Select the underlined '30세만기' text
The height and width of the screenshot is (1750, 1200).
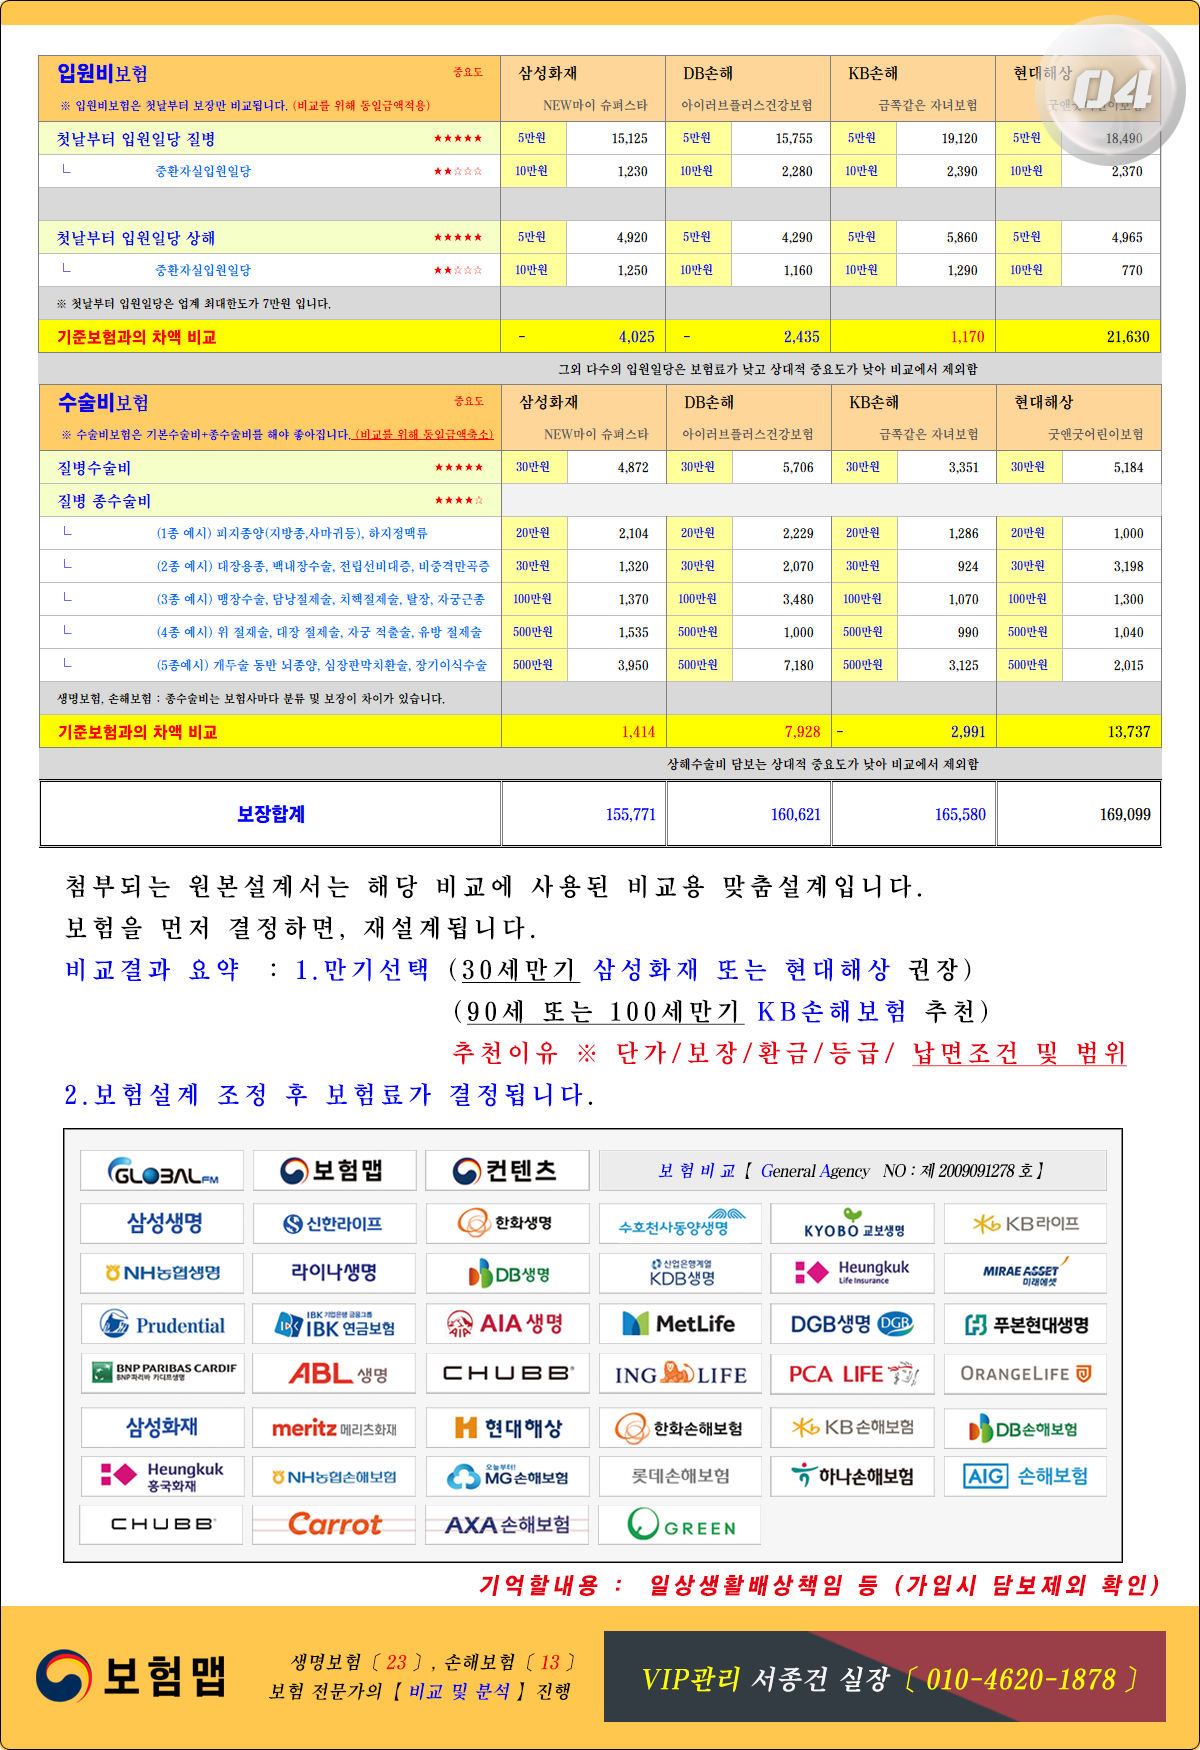tap(519, 969)
